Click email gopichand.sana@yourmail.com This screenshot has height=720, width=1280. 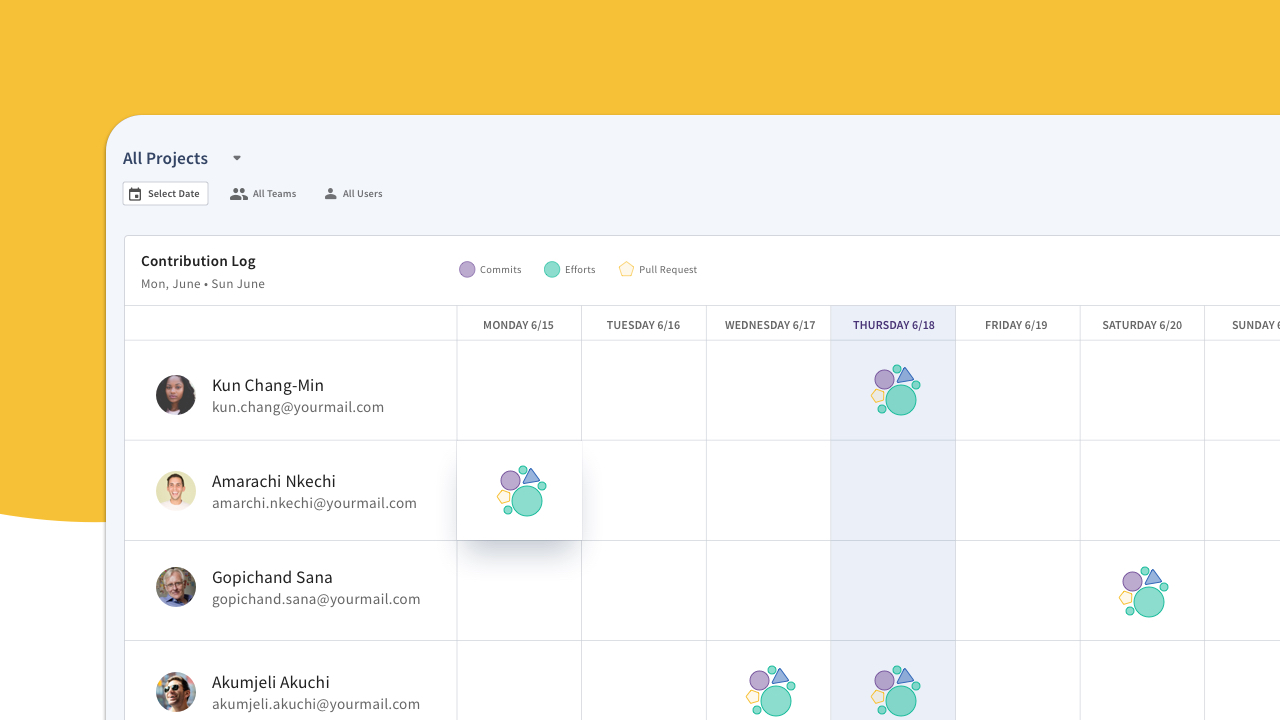pyautogui.click(x=316, y=599)
